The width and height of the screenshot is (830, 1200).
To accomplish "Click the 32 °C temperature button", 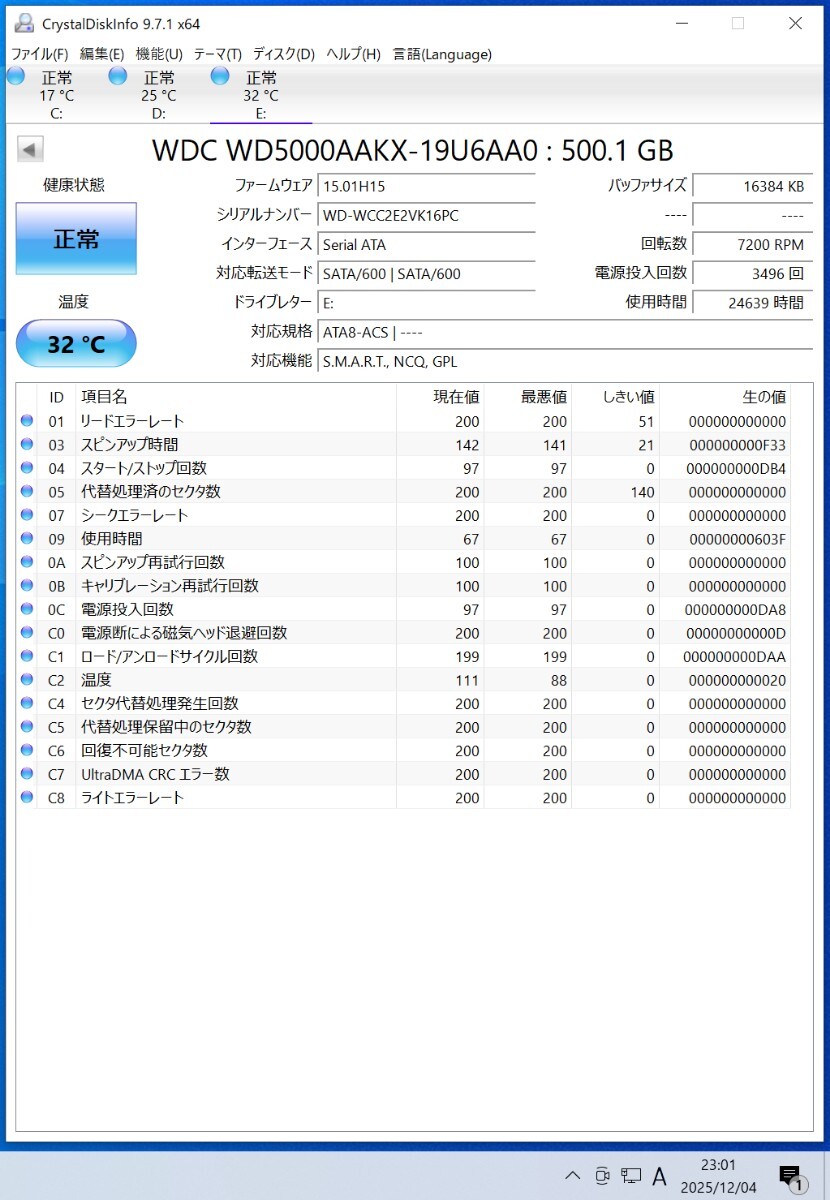I will click(76, 344).
